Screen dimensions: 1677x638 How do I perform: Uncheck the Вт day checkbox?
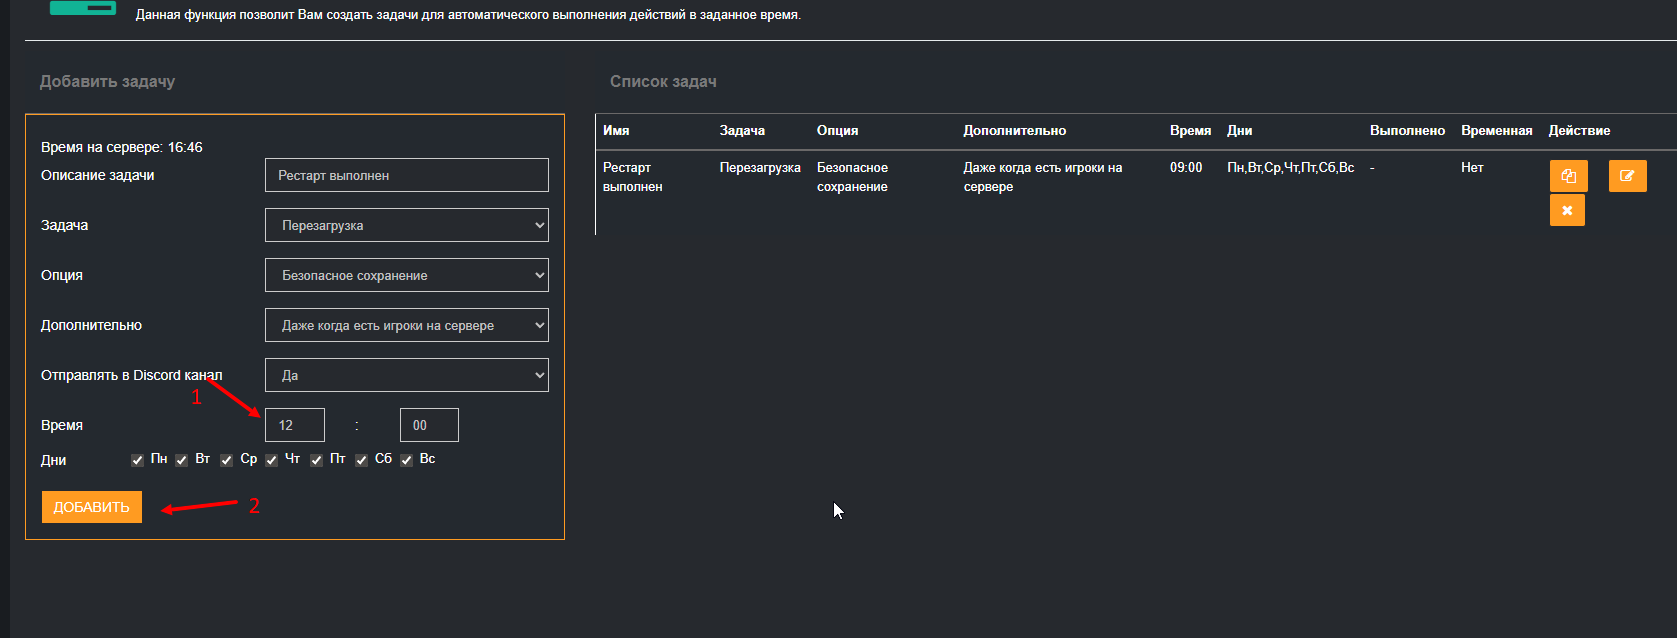tap(181, 460)
